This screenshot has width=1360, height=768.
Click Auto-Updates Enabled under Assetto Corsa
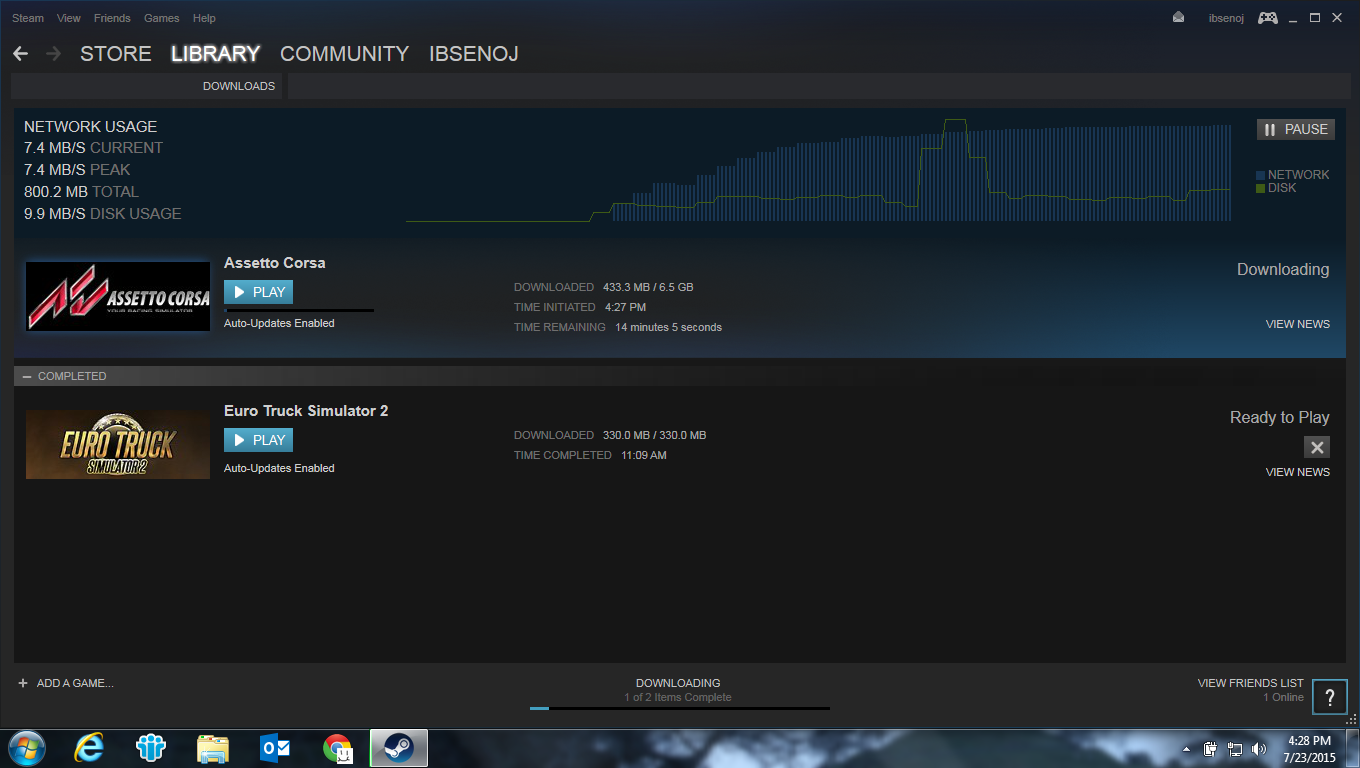click(x=279, y=324)
